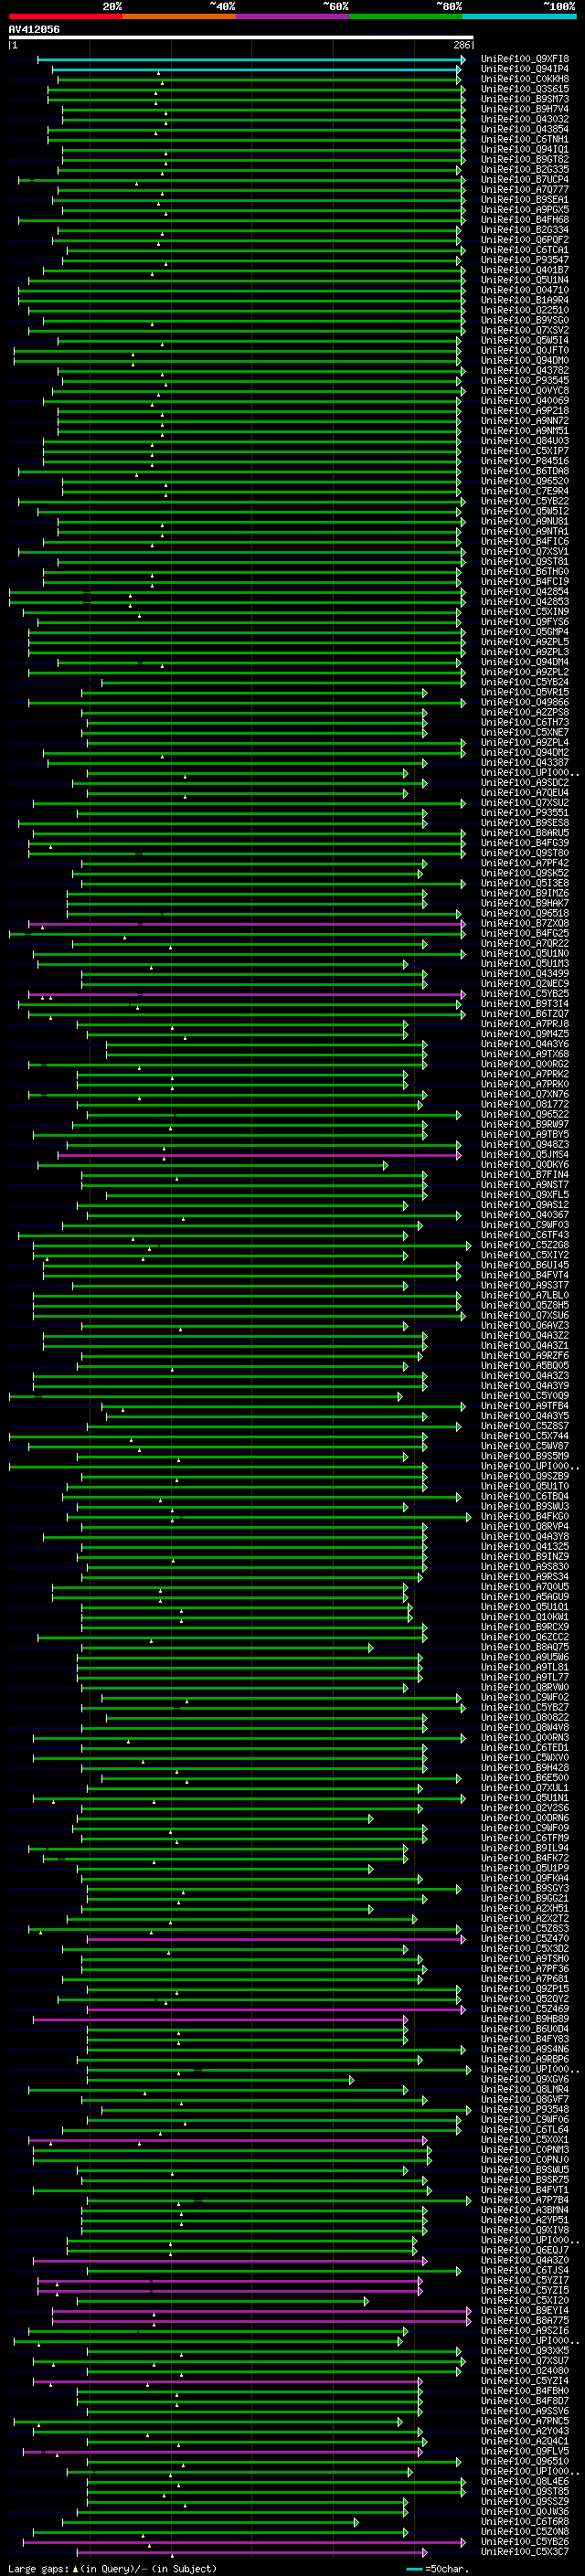Select the query label AV412056

[x=34, y=29]
